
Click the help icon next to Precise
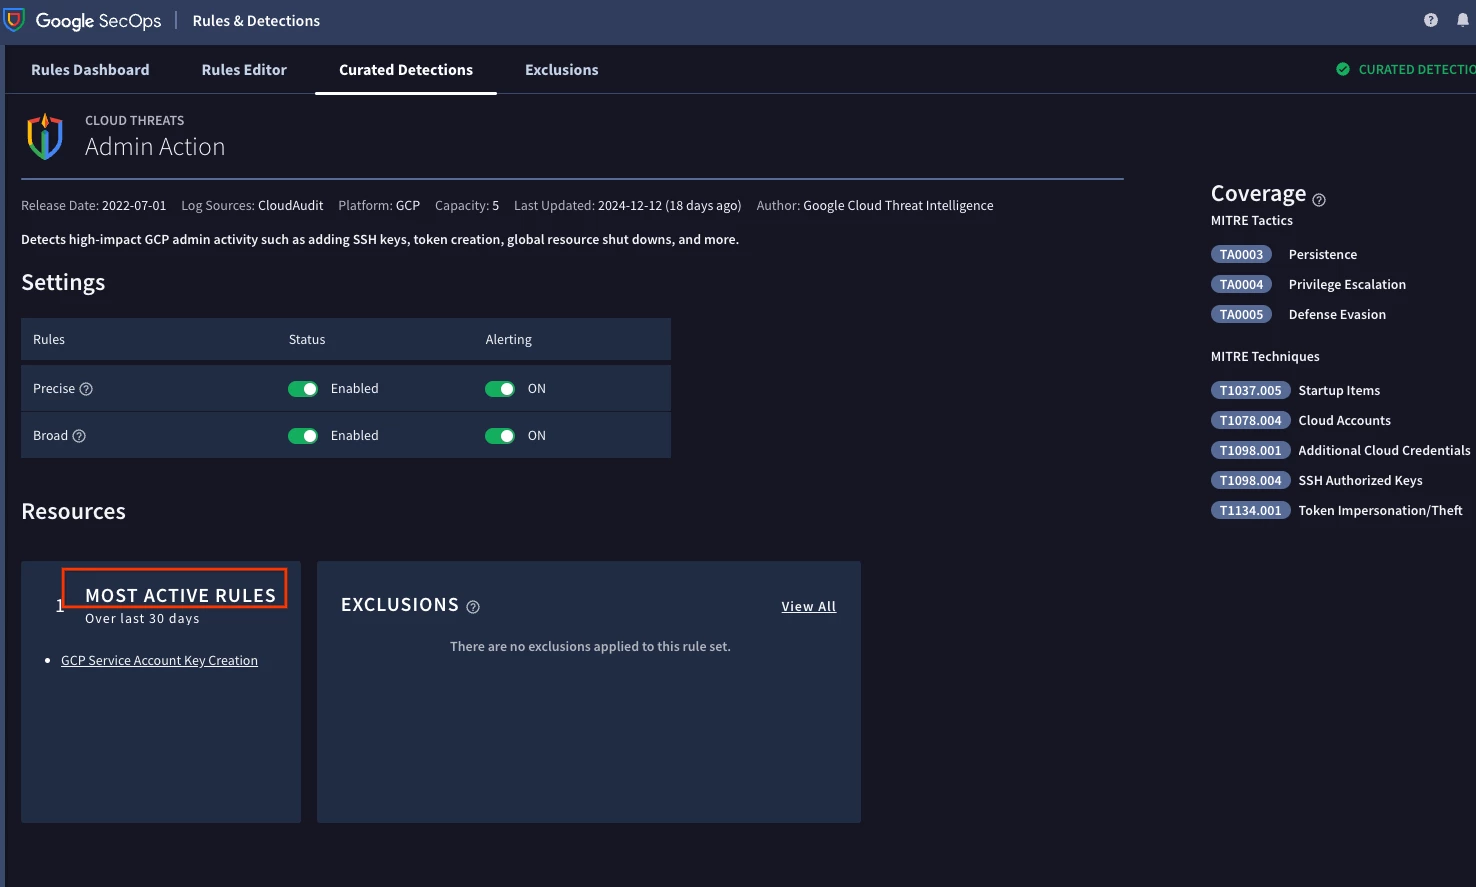point(86,389)
